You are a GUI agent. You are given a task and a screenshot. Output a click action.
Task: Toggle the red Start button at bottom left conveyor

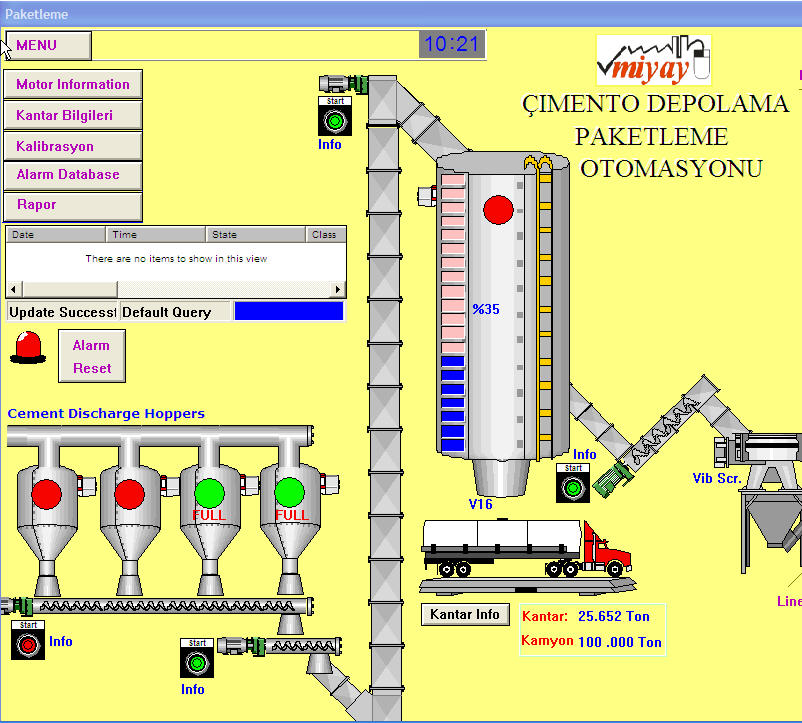(x=27, y=641)
